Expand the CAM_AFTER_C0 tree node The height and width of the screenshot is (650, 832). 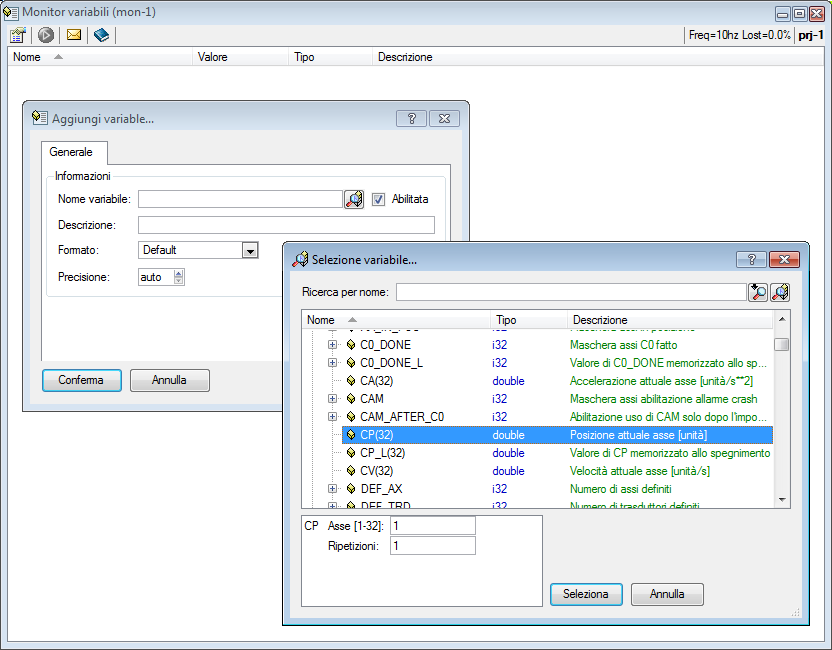pos(332,417)
